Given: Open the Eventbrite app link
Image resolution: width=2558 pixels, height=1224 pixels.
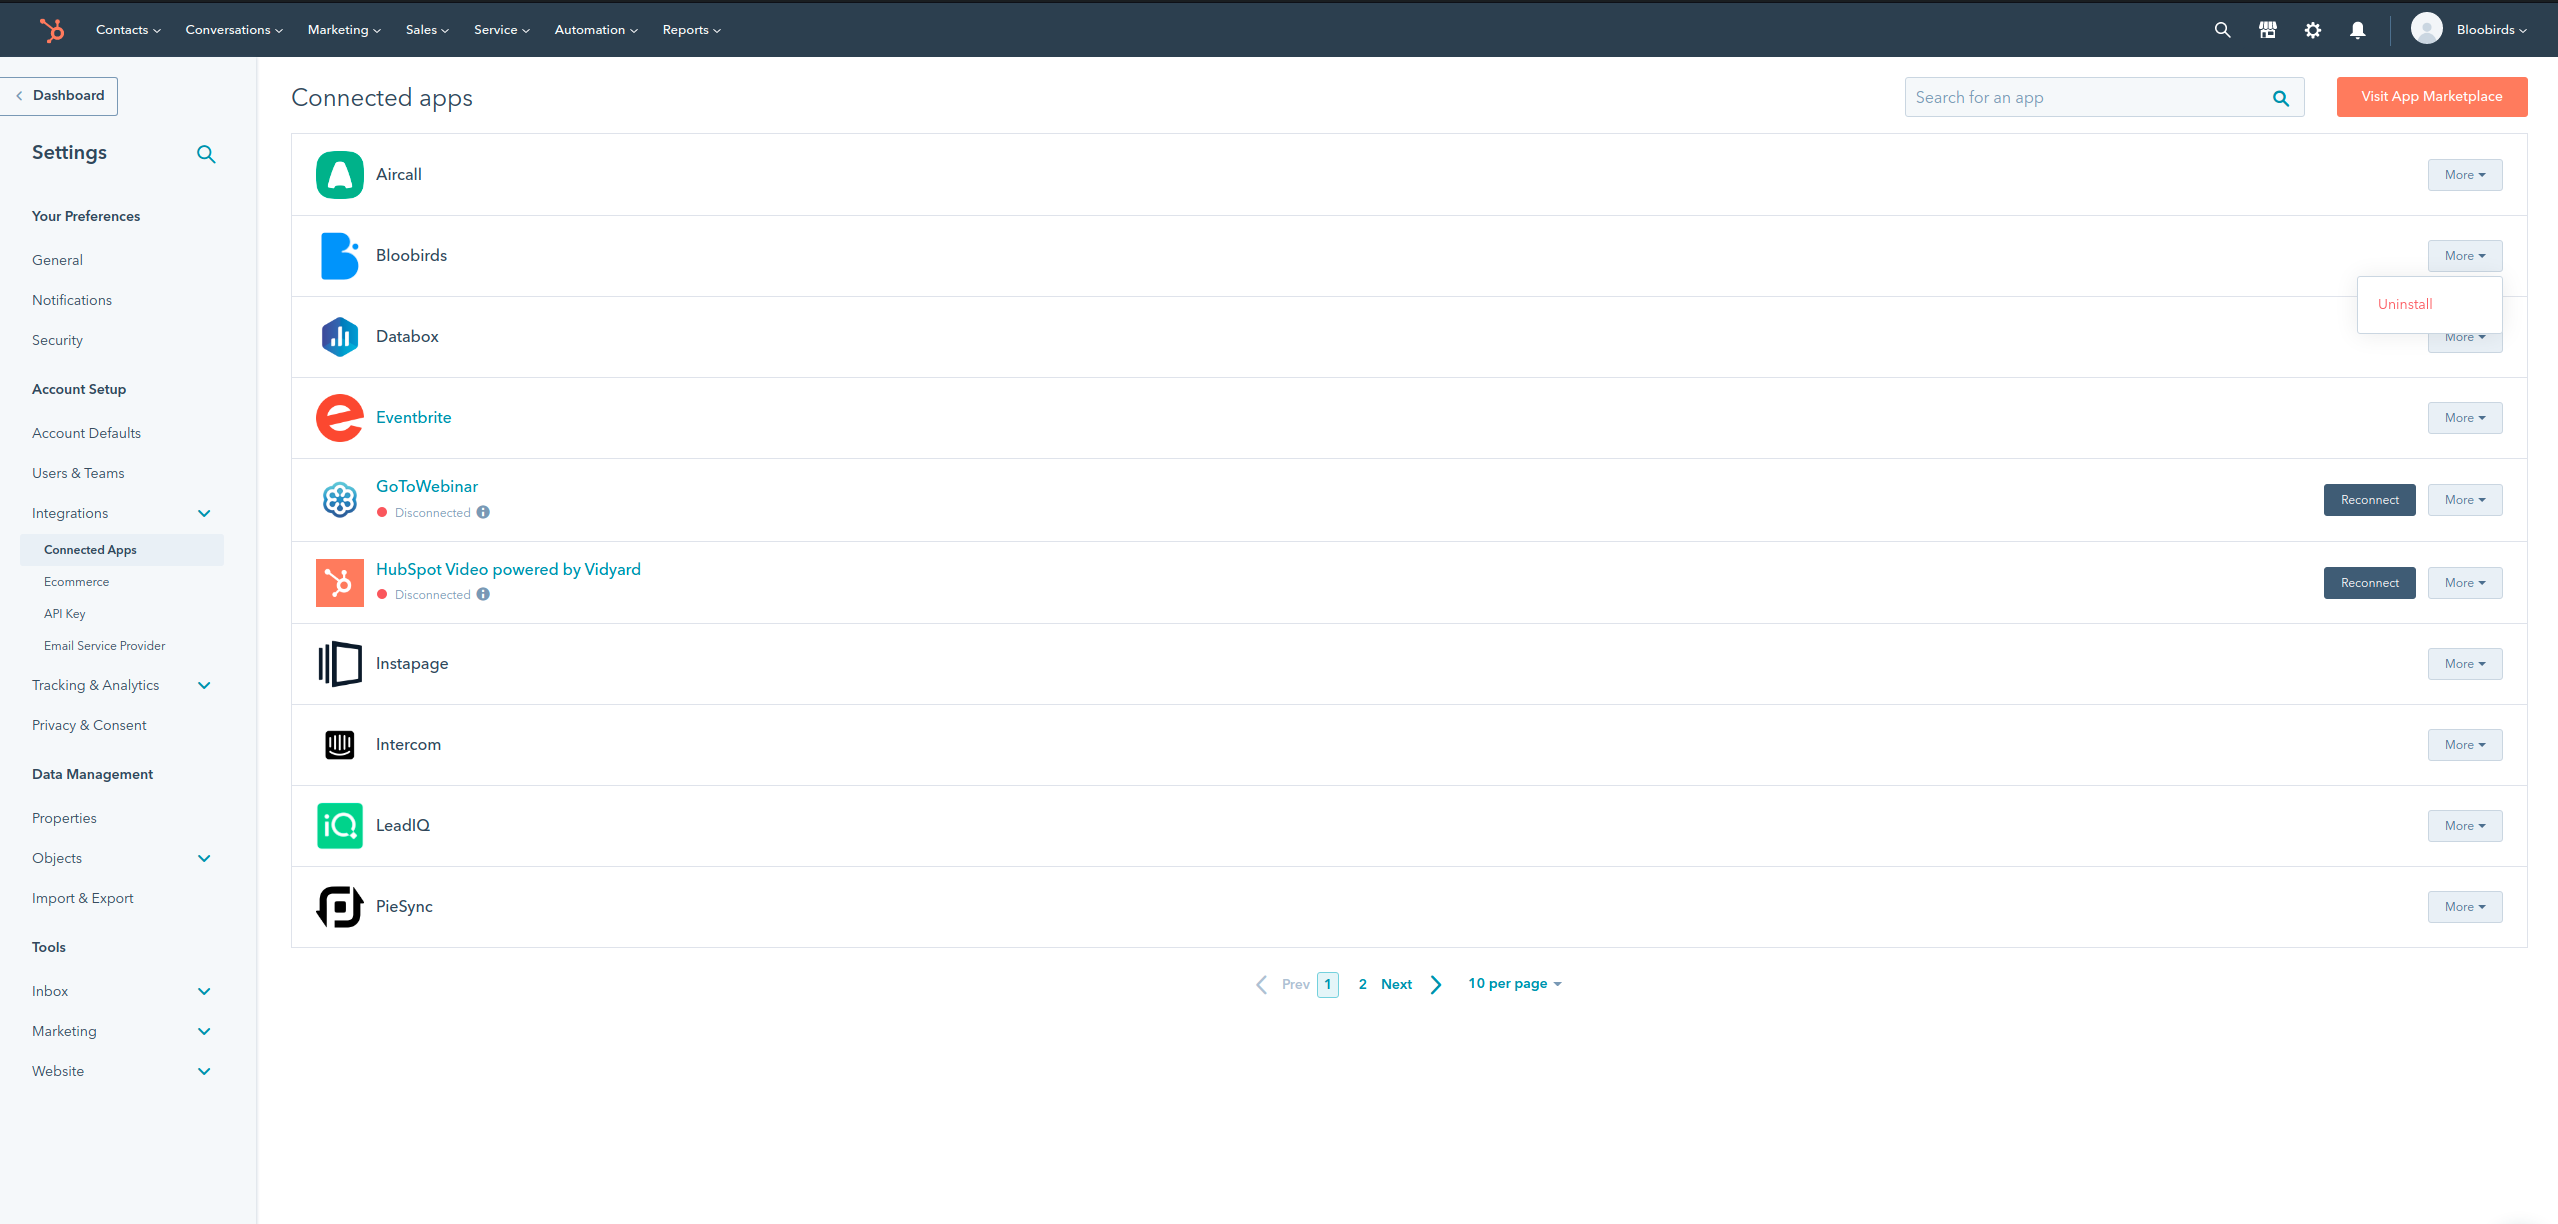Looking at the screenshot, I should pos(413,418).
